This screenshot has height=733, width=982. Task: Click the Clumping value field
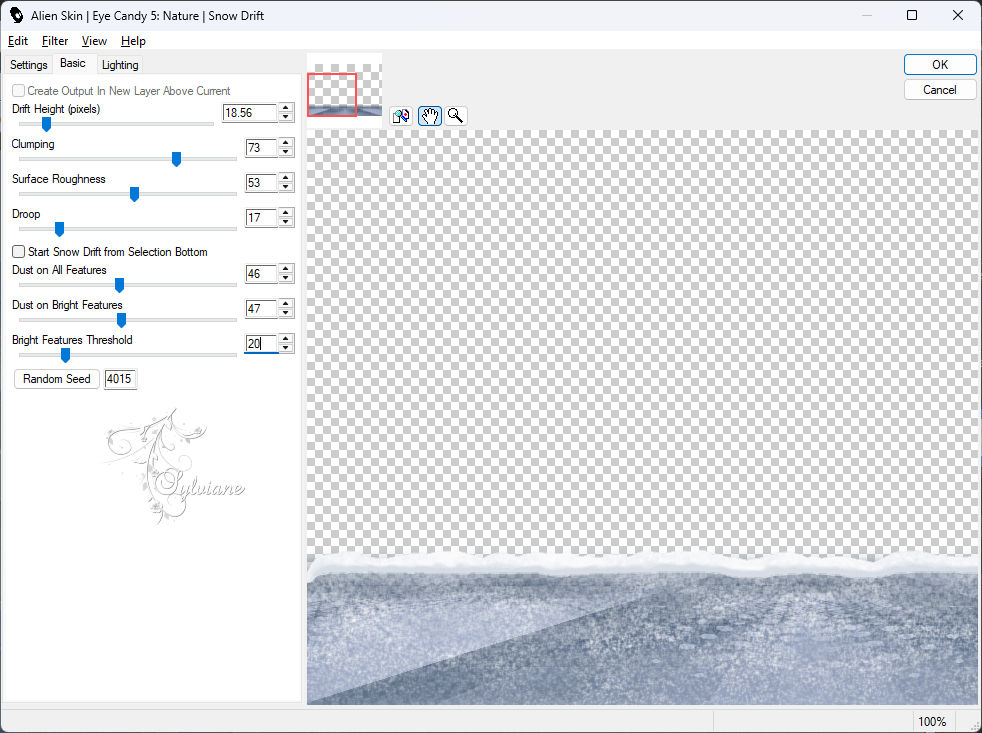click(261, 148)
